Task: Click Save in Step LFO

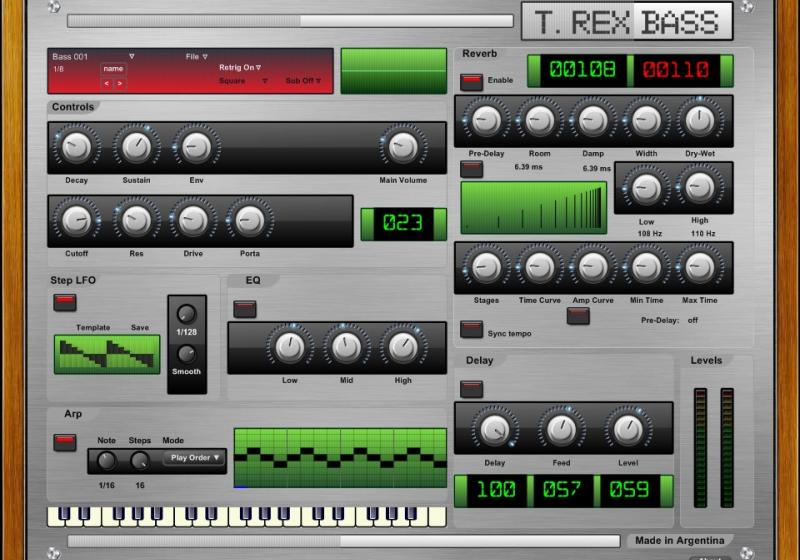Action: click(139, 327)
